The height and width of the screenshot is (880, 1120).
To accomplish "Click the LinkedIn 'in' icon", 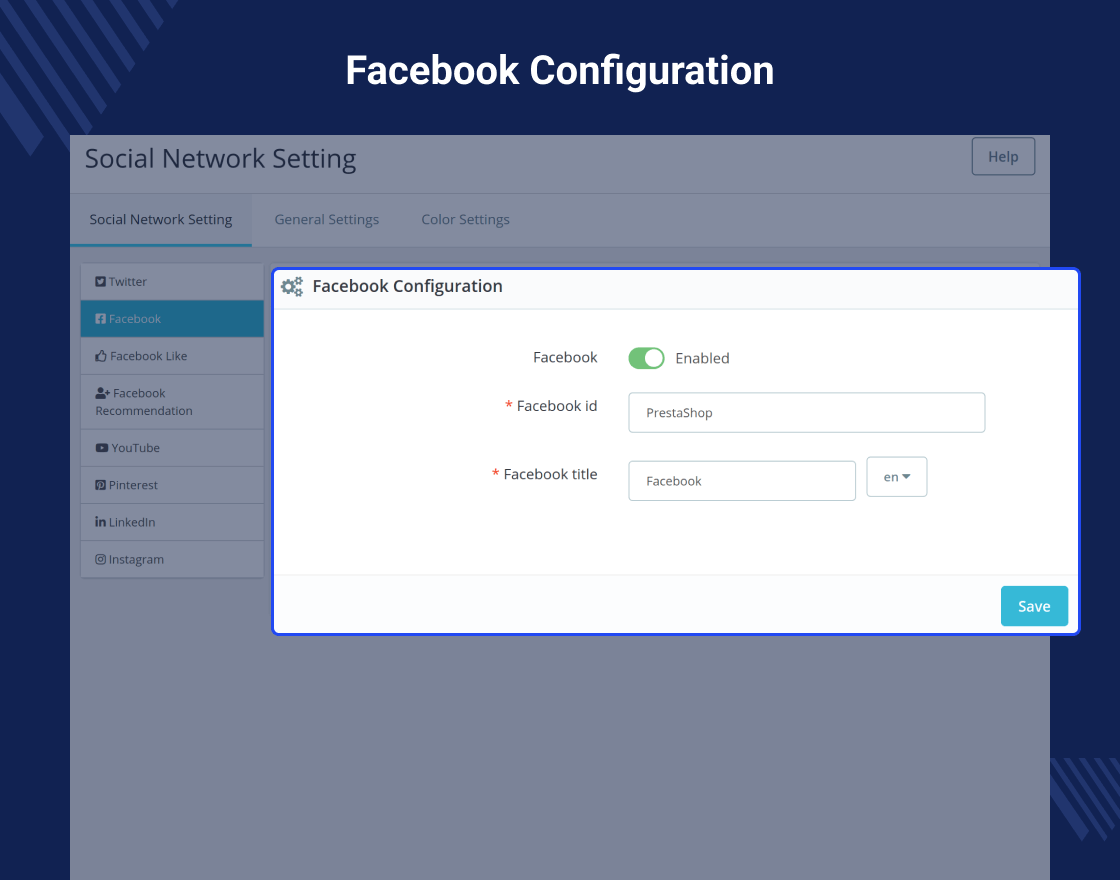I will [x=101, y=522].
